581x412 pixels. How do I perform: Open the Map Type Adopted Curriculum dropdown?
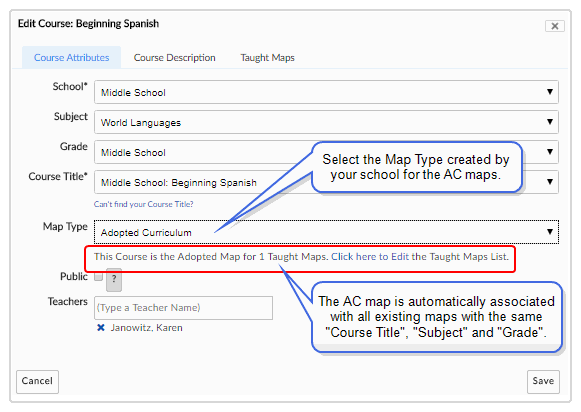coord(326,232)
